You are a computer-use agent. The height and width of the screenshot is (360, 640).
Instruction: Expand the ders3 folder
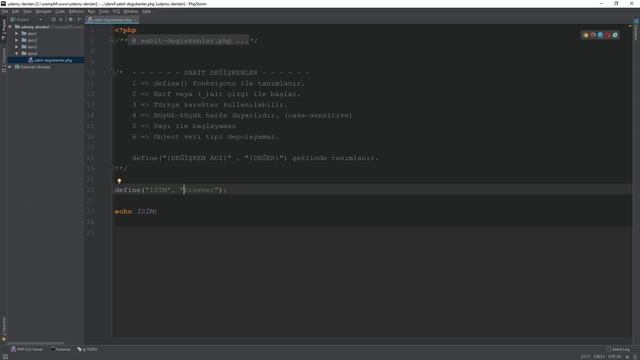click(17, 47)
